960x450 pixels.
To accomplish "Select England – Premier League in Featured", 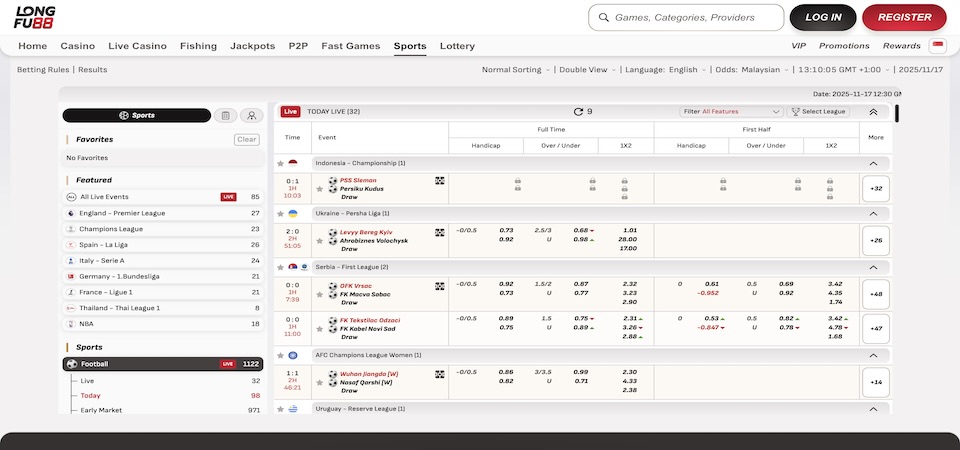I will click(163, 213).
